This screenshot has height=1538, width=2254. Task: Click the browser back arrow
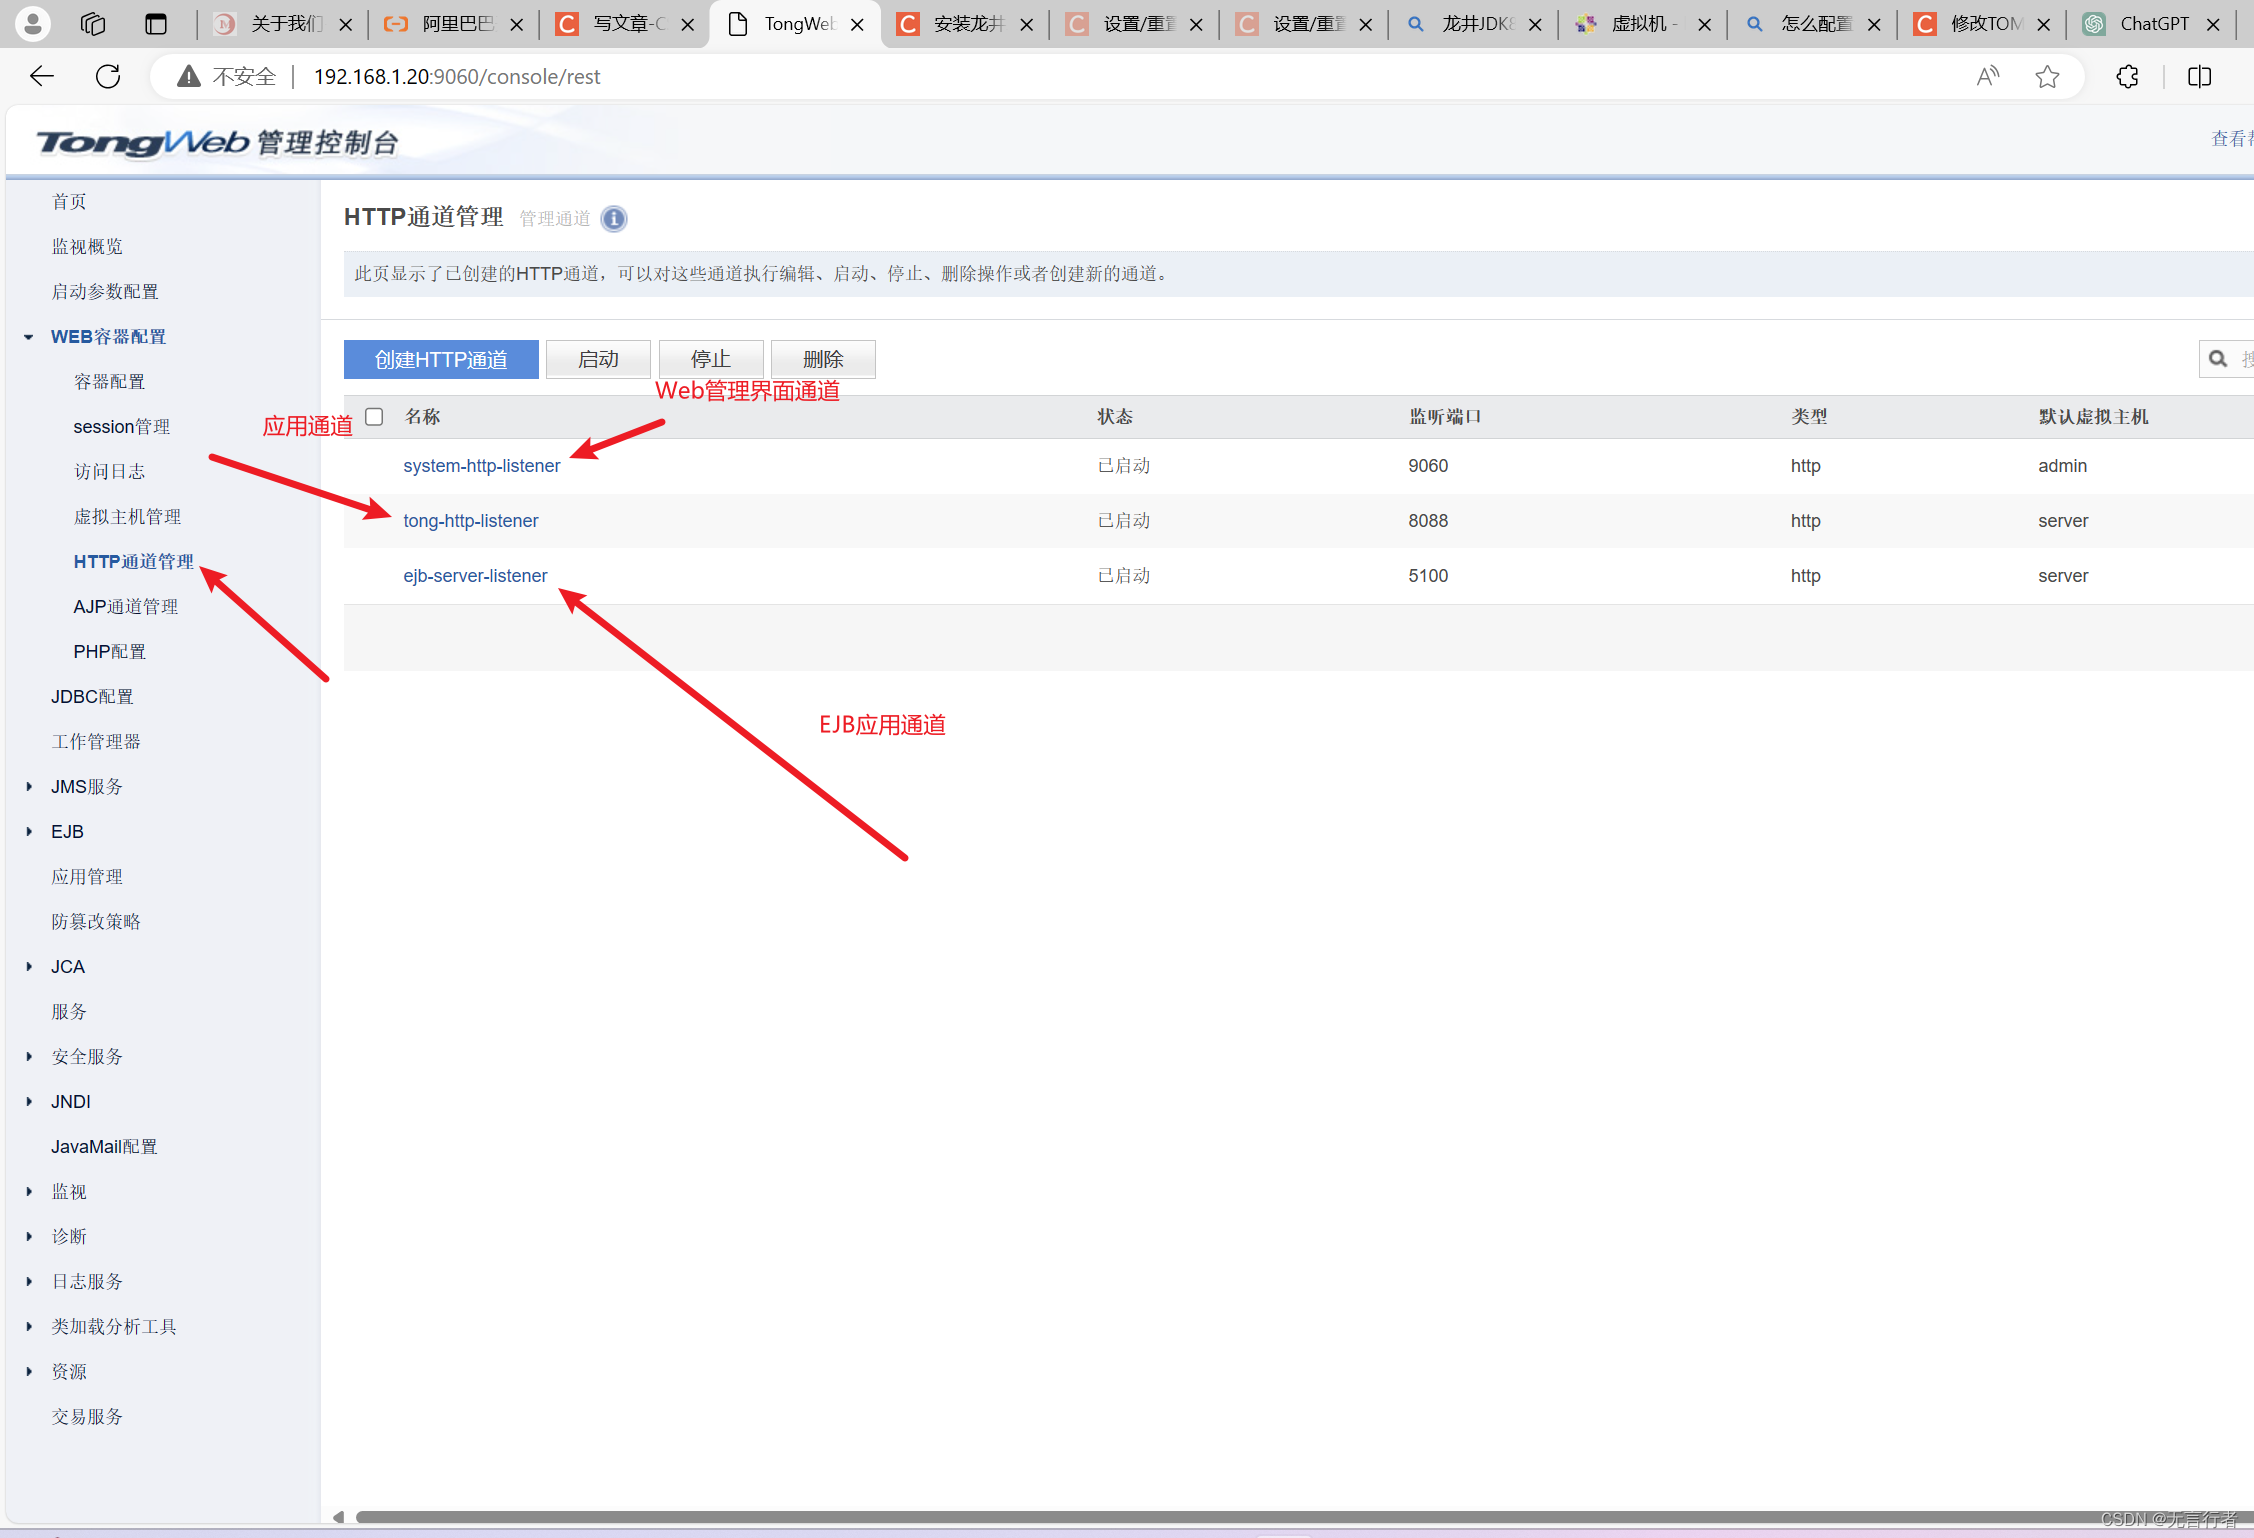(42, 77)
